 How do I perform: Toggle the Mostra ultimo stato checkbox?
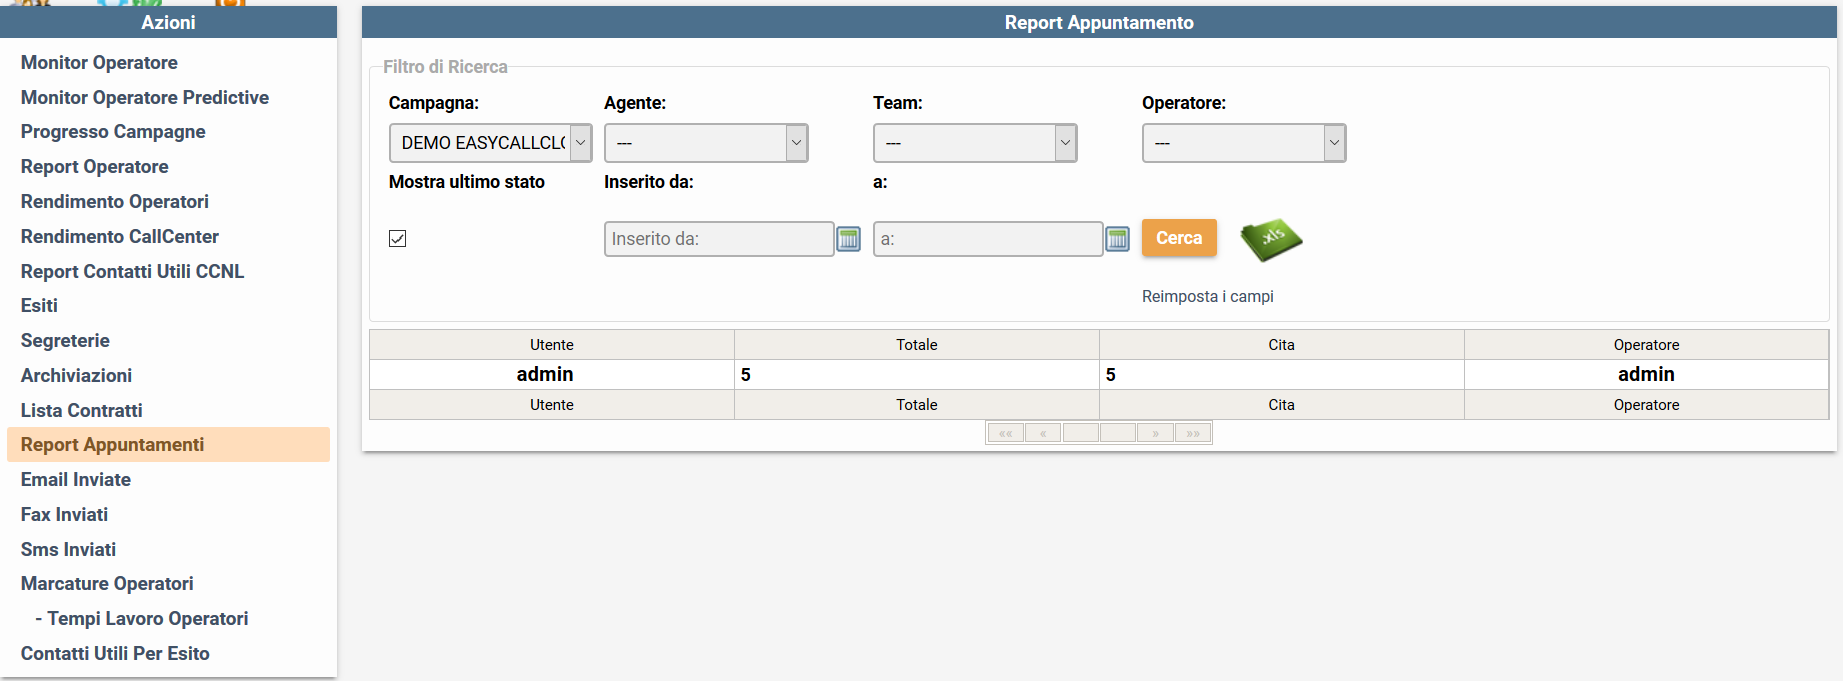[398, 238]
